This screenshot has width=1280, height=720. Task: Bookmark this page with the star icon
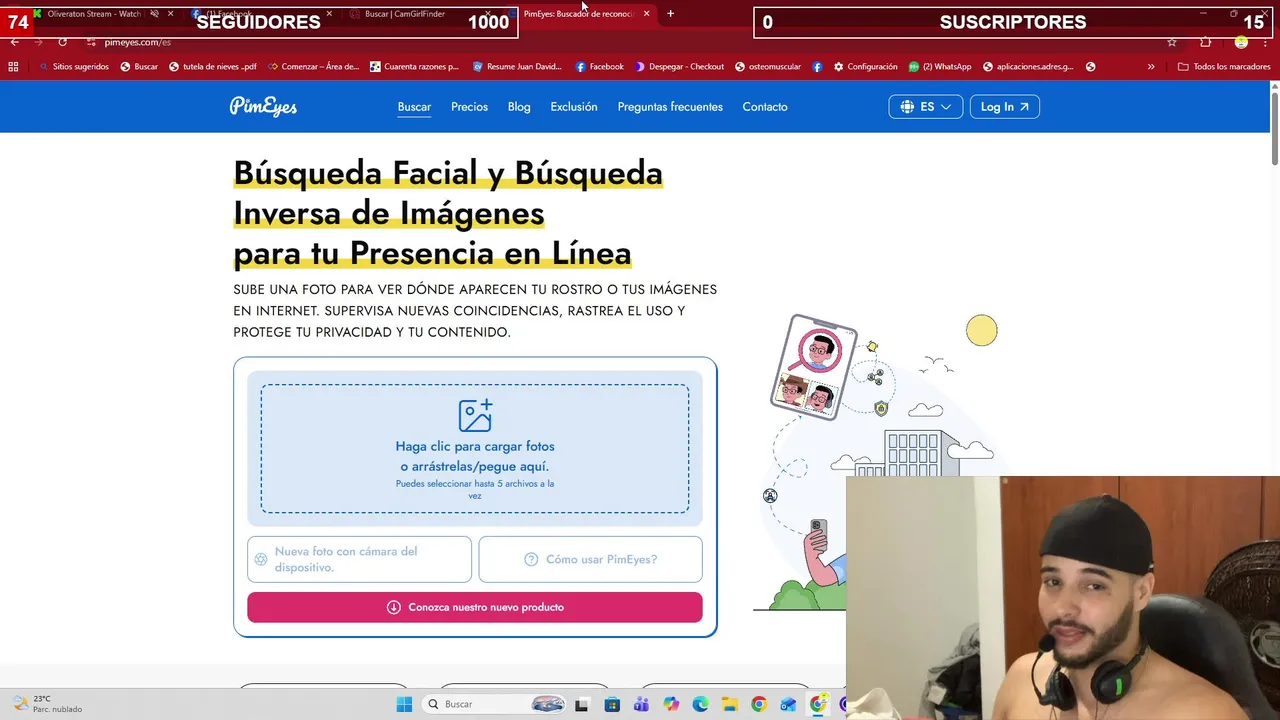1171,42
